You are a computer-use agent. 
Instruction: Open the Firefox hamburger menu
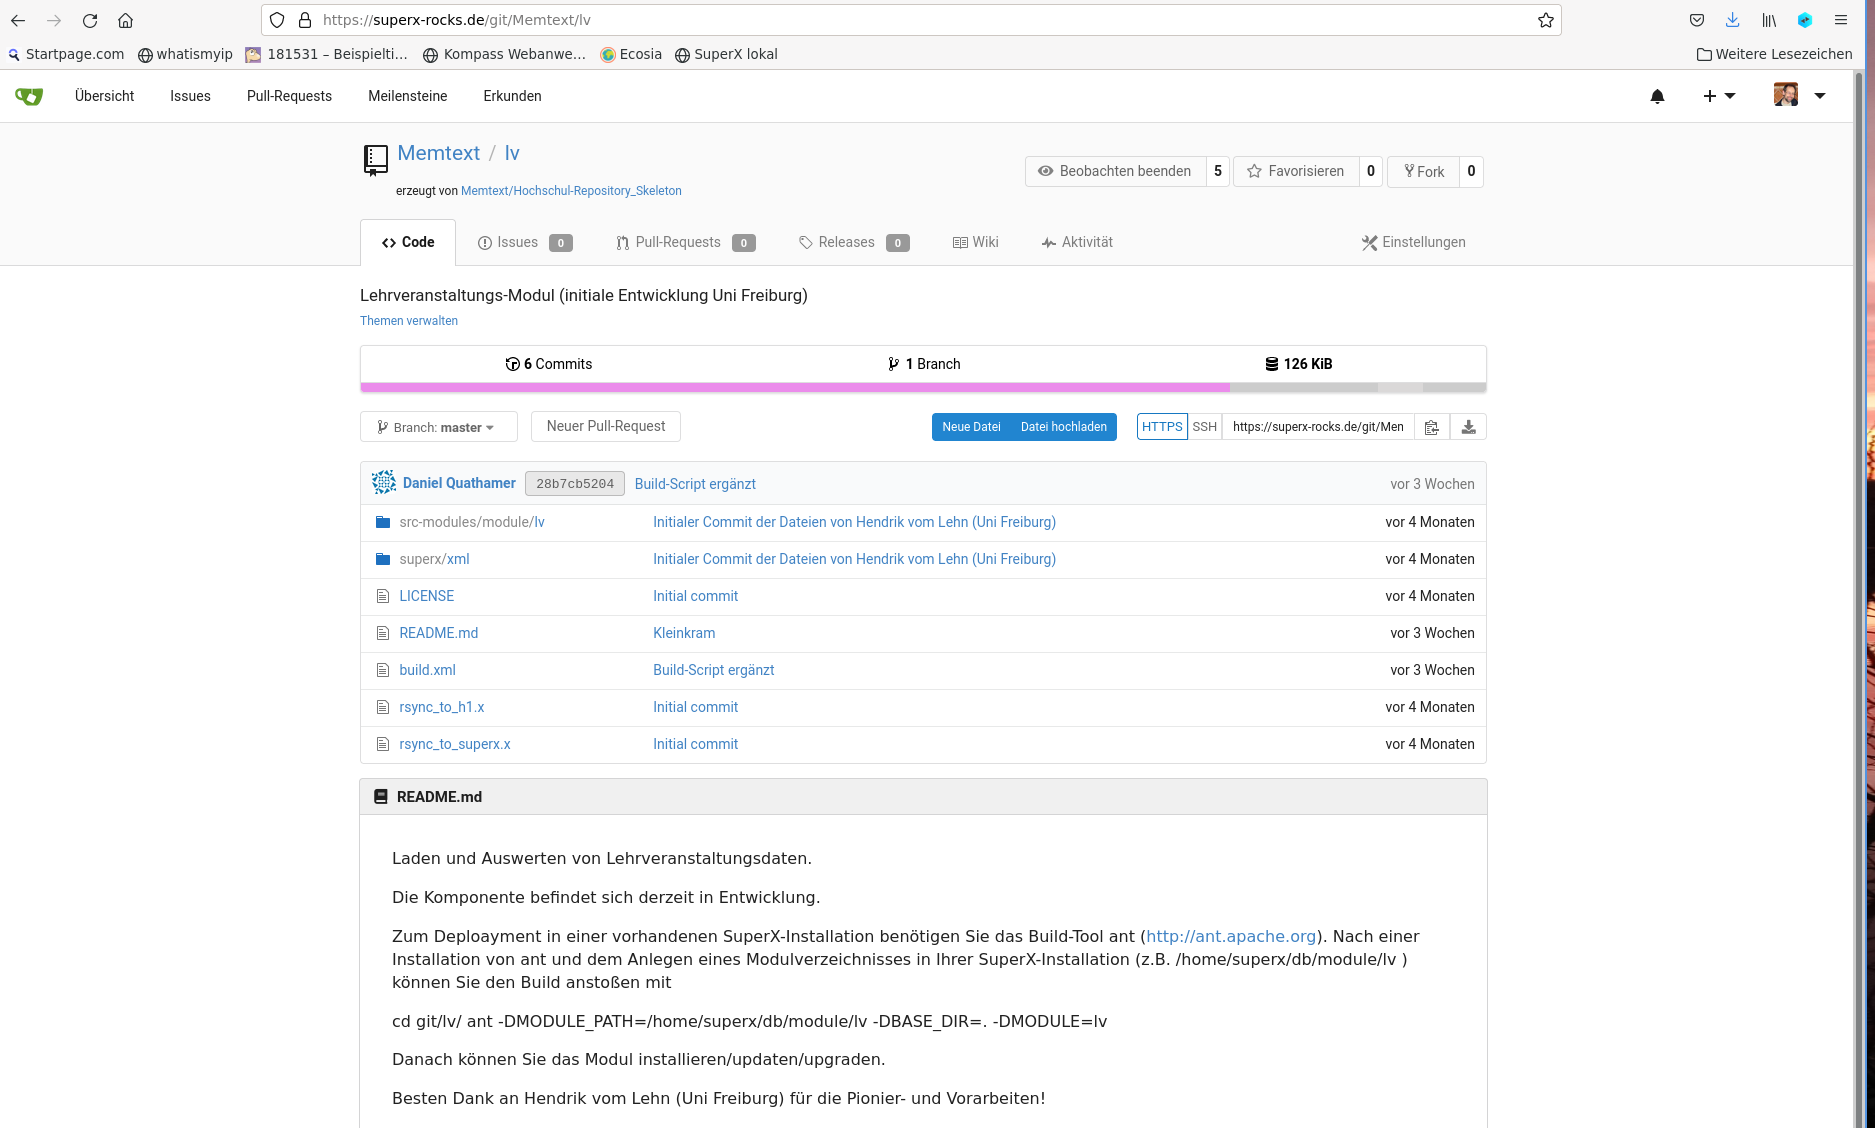(1841, 20)
